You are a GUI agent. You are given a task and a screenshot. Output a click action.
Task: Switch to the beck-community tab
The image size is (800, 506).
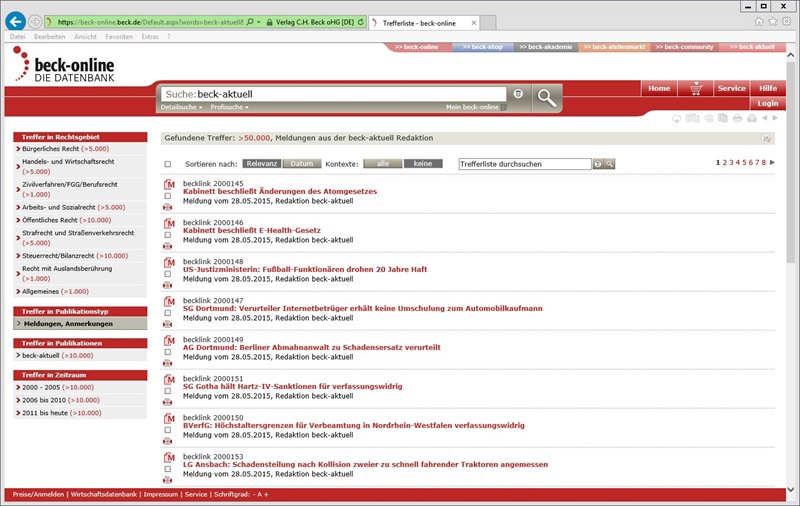[x=684, y=47]
